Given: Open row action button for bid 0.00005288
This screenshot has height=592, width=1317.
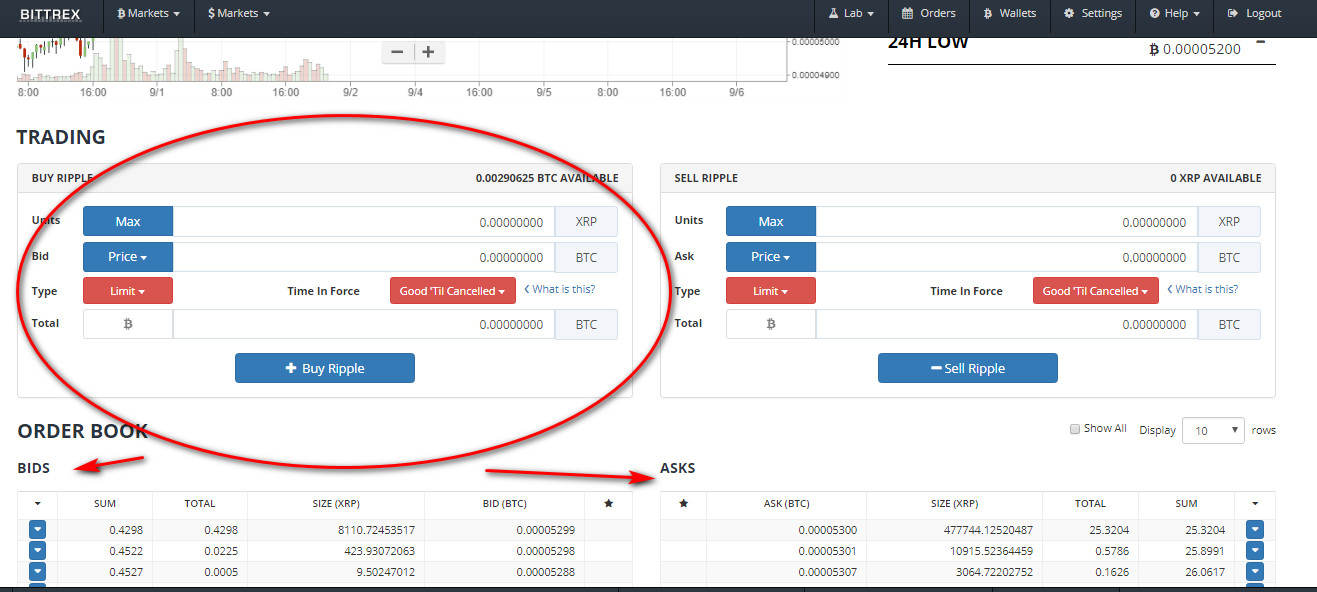Looking at the screenshot, I should click(x=37, y=573).
